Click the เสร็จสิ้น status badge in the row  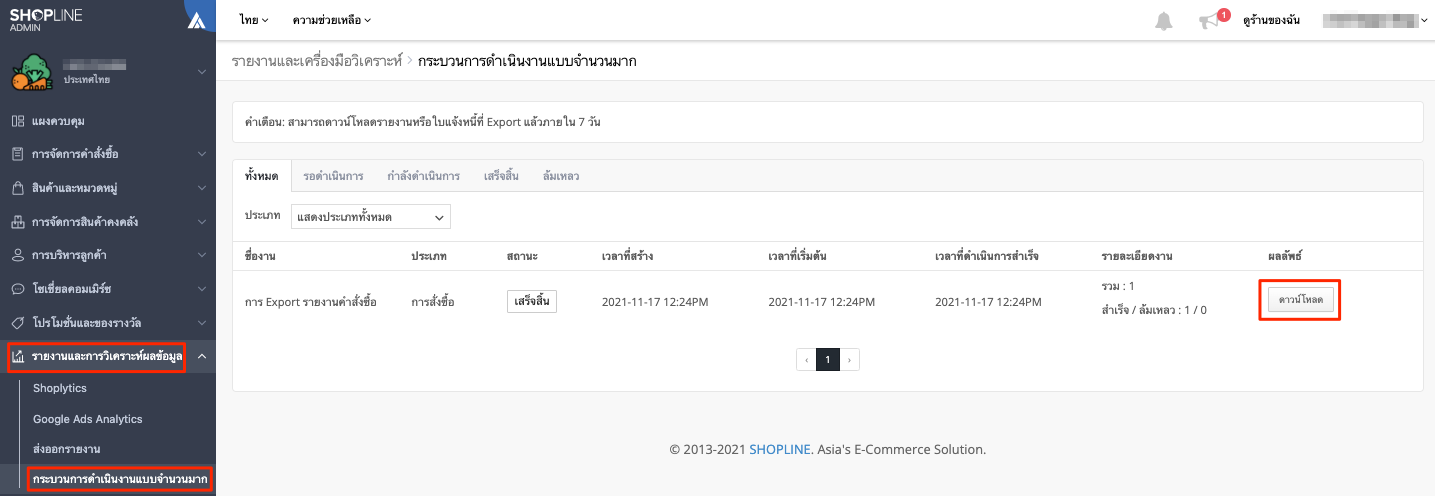click(532, 301)
